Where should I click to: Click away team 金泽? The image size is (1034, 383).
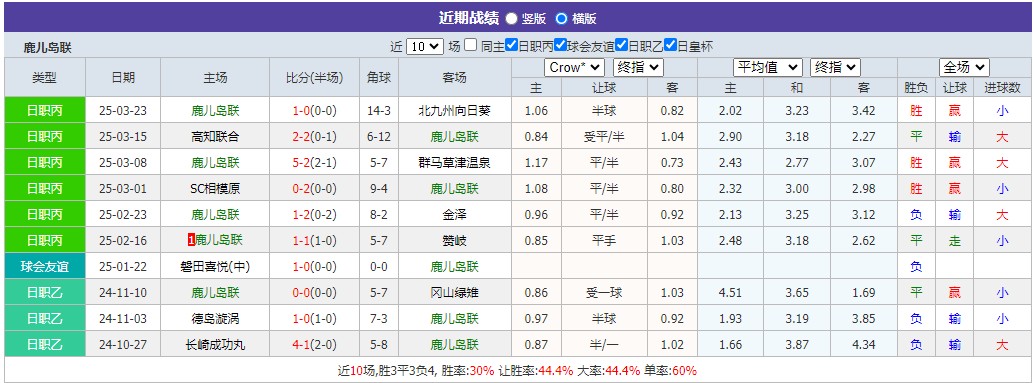(x=455, y=215)
